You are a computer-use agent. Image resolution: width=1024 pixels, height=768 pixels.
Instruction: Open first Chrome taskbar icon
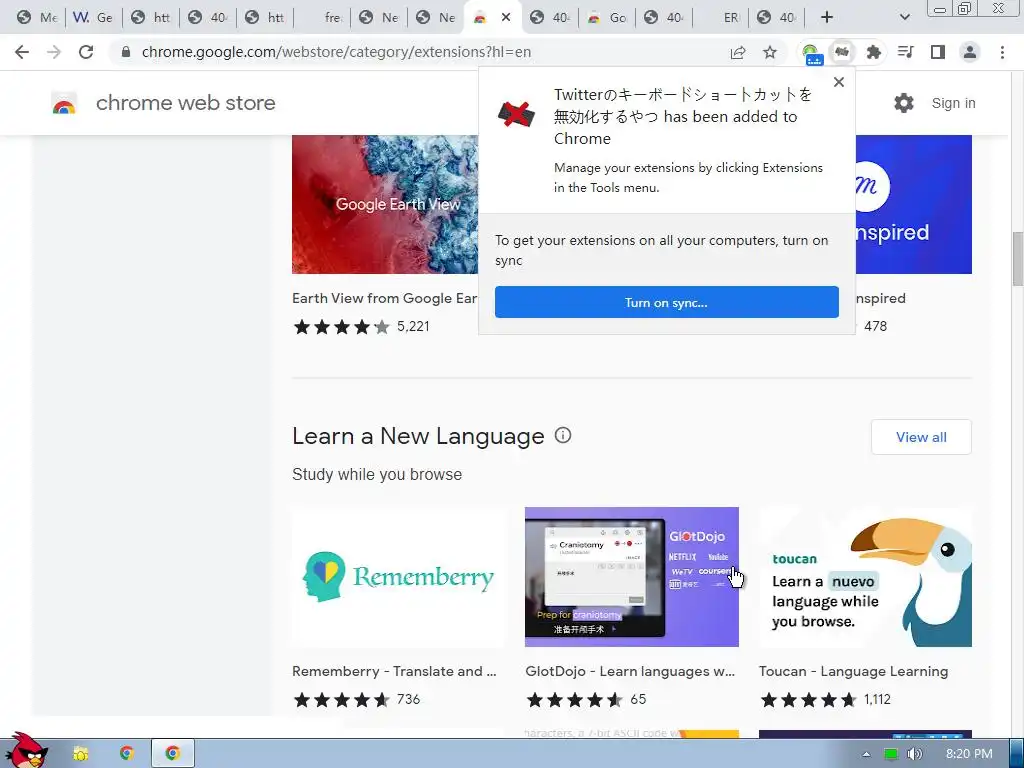click(x=127, y=754)
